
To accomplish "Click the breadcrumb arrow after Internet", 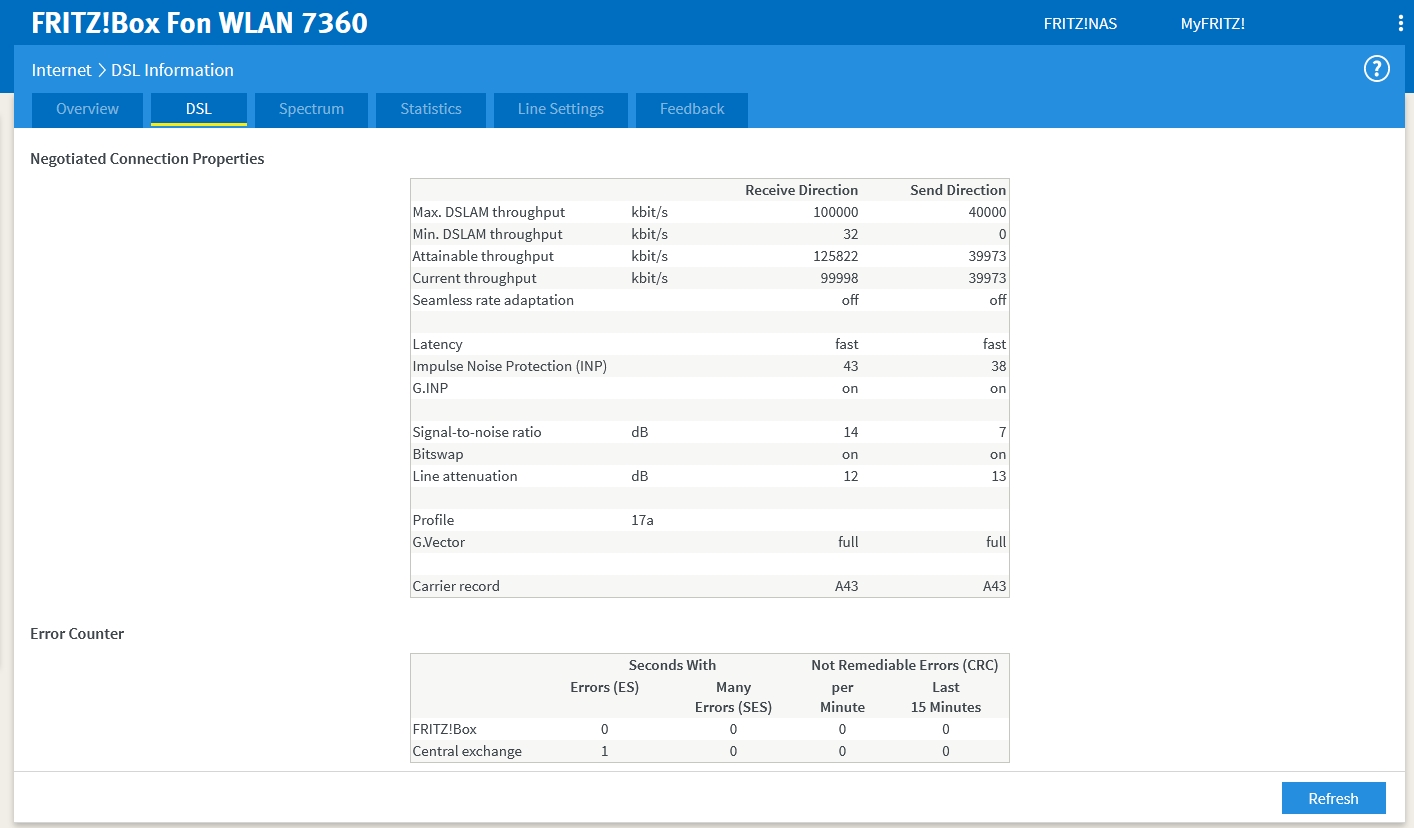I will 101,70.
